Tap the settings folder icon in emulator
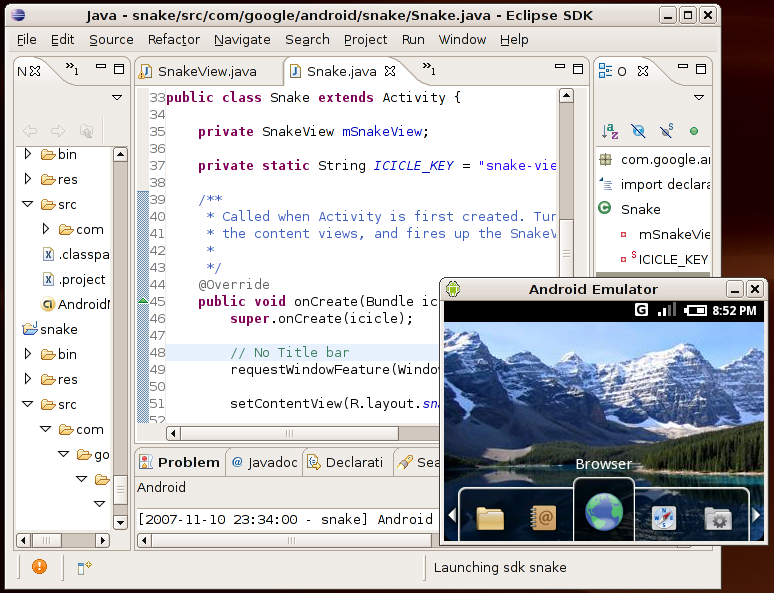 click(717, 517)
